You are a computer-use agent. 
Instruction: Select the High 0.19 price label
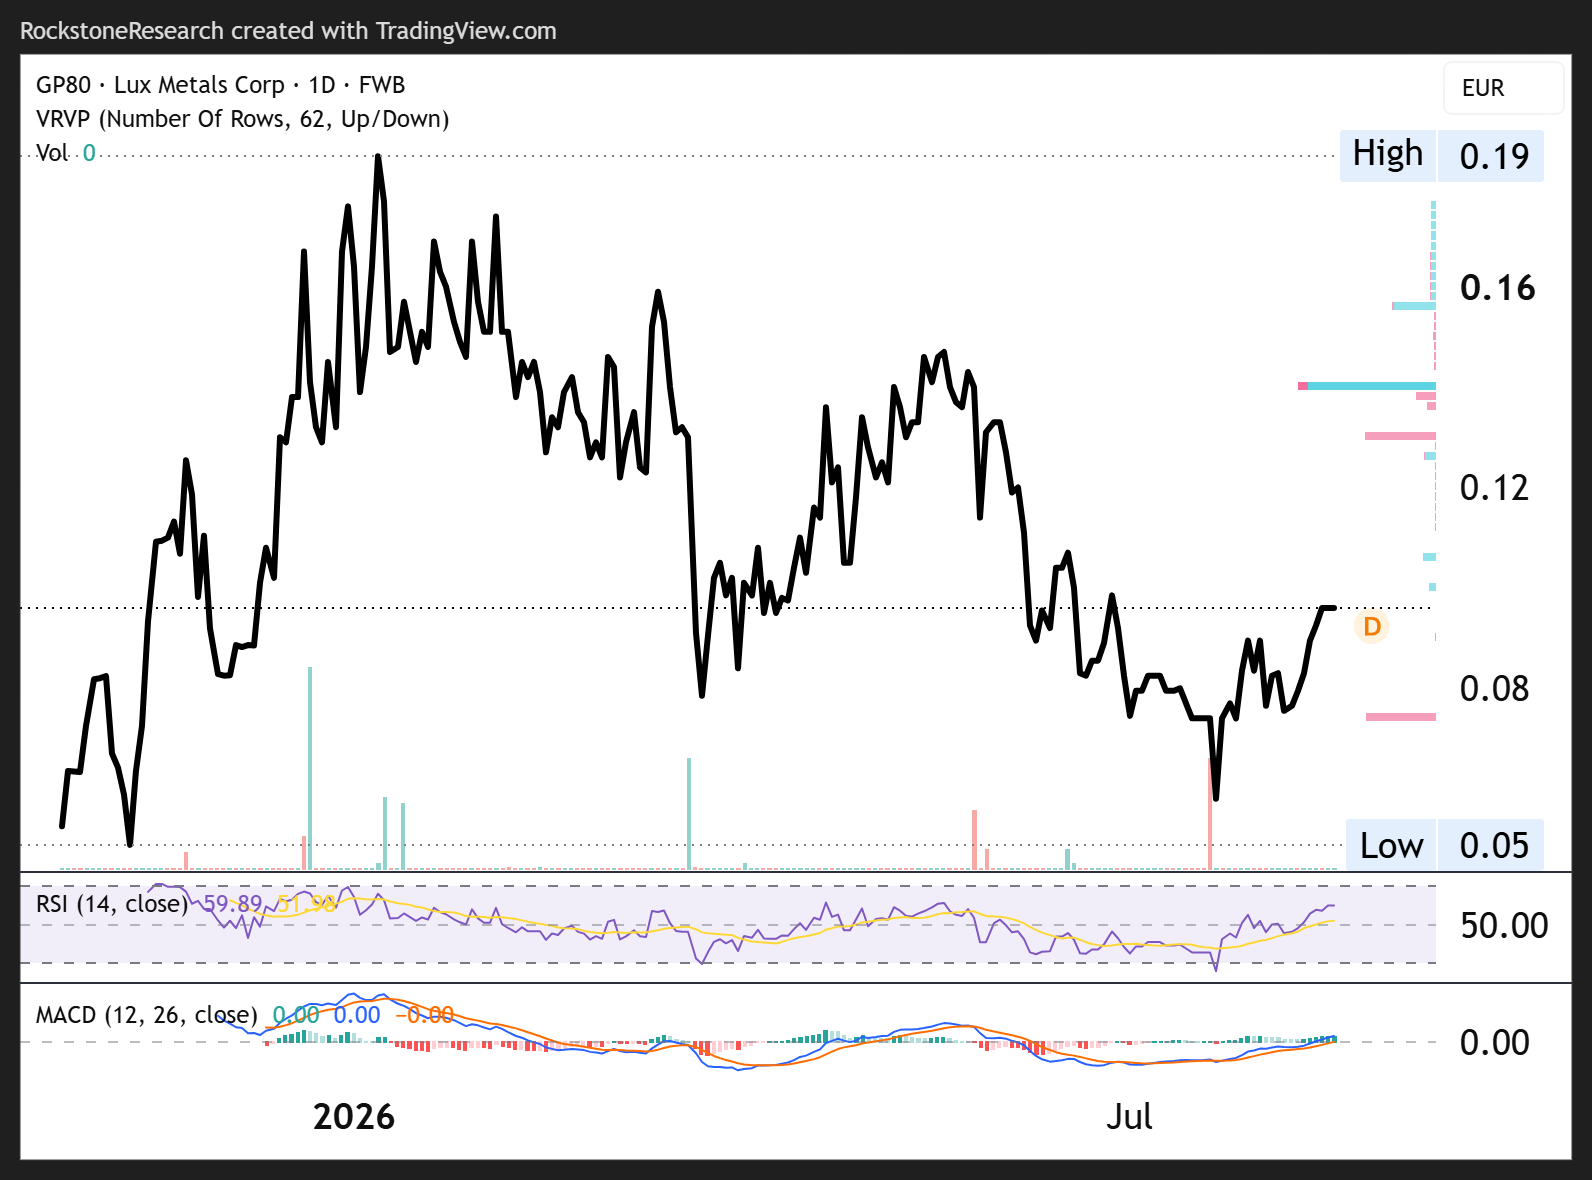point(1441,156)
